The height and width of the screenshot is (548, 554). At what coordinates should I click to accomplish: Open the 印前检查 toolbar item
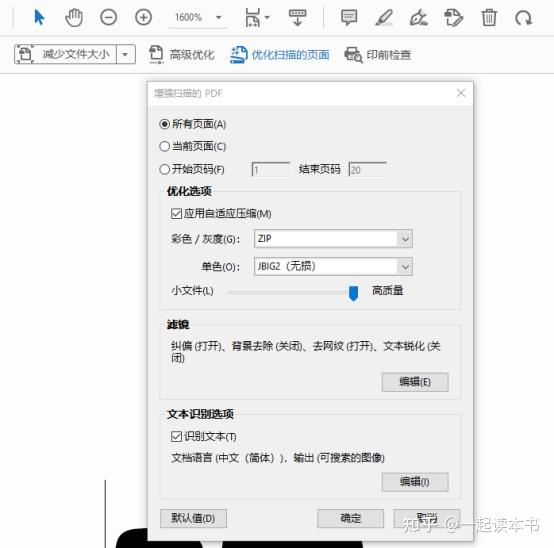(x=378, y=55)
